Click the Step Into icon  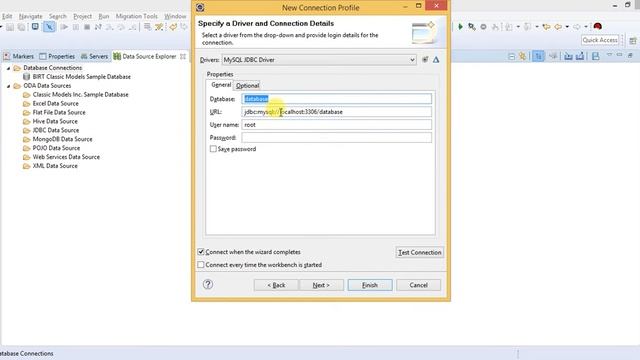(x=109, y=27)
